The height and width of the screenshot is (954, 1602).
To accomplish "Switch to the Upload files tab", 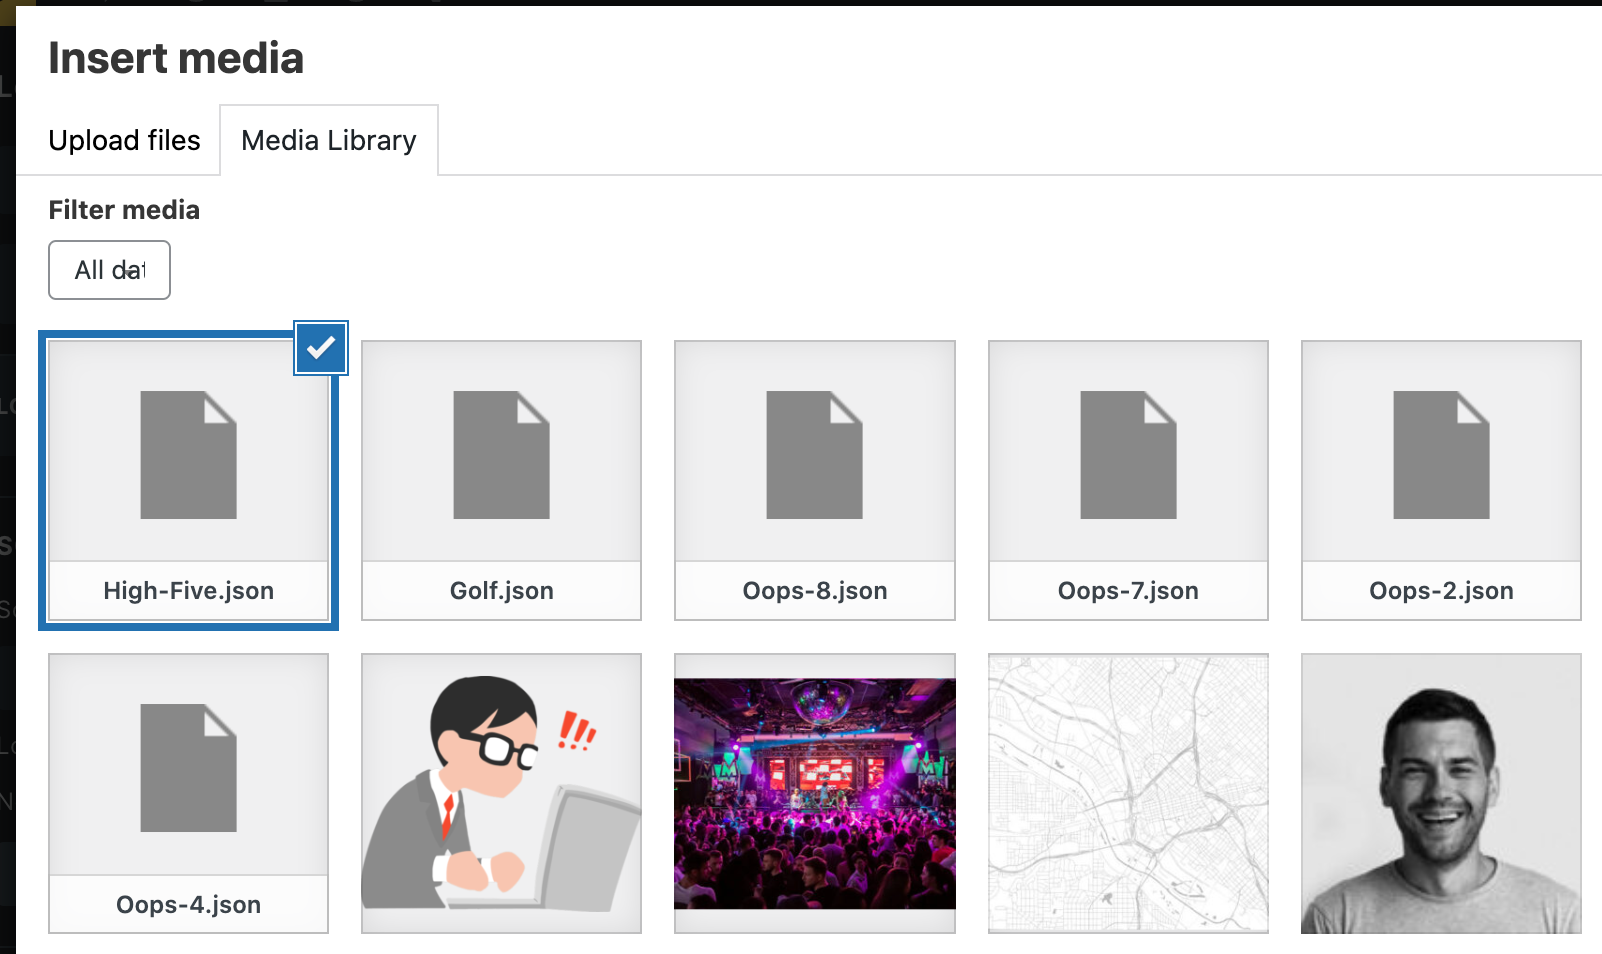I will pos(124,140).
